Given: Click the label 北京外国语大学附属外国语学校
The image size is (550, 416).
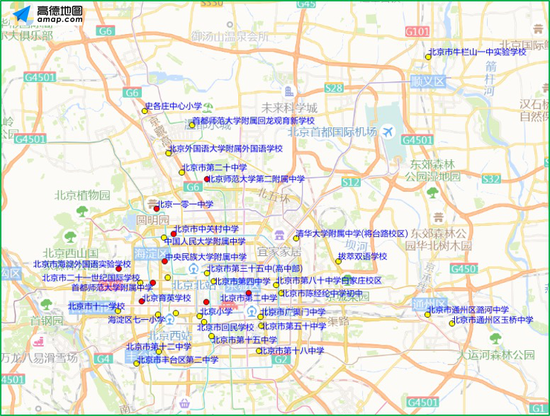Looking at the screenshot, I should pyautogui.click(x=226, y=148).
